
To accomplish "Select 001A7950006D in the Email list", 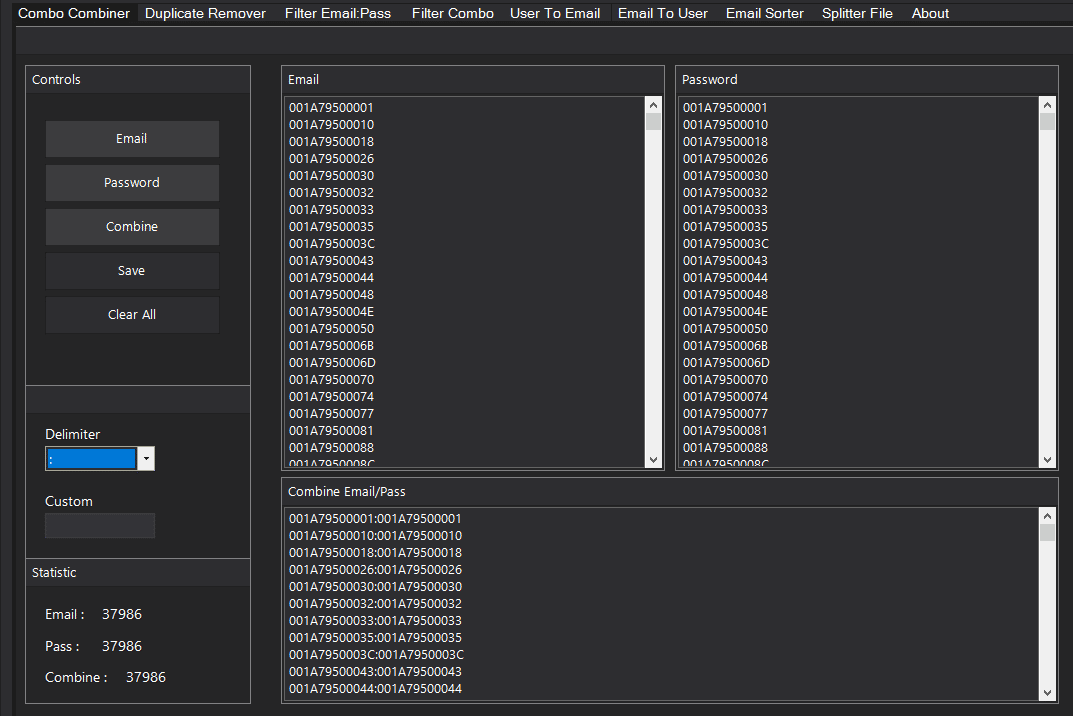I will point(332,363).
